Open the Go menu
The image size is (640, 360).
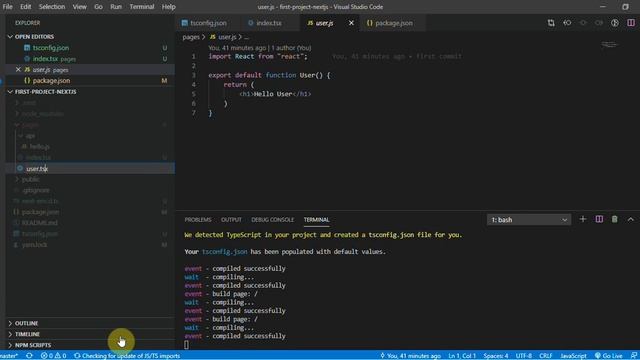click(x=98, y=7)
